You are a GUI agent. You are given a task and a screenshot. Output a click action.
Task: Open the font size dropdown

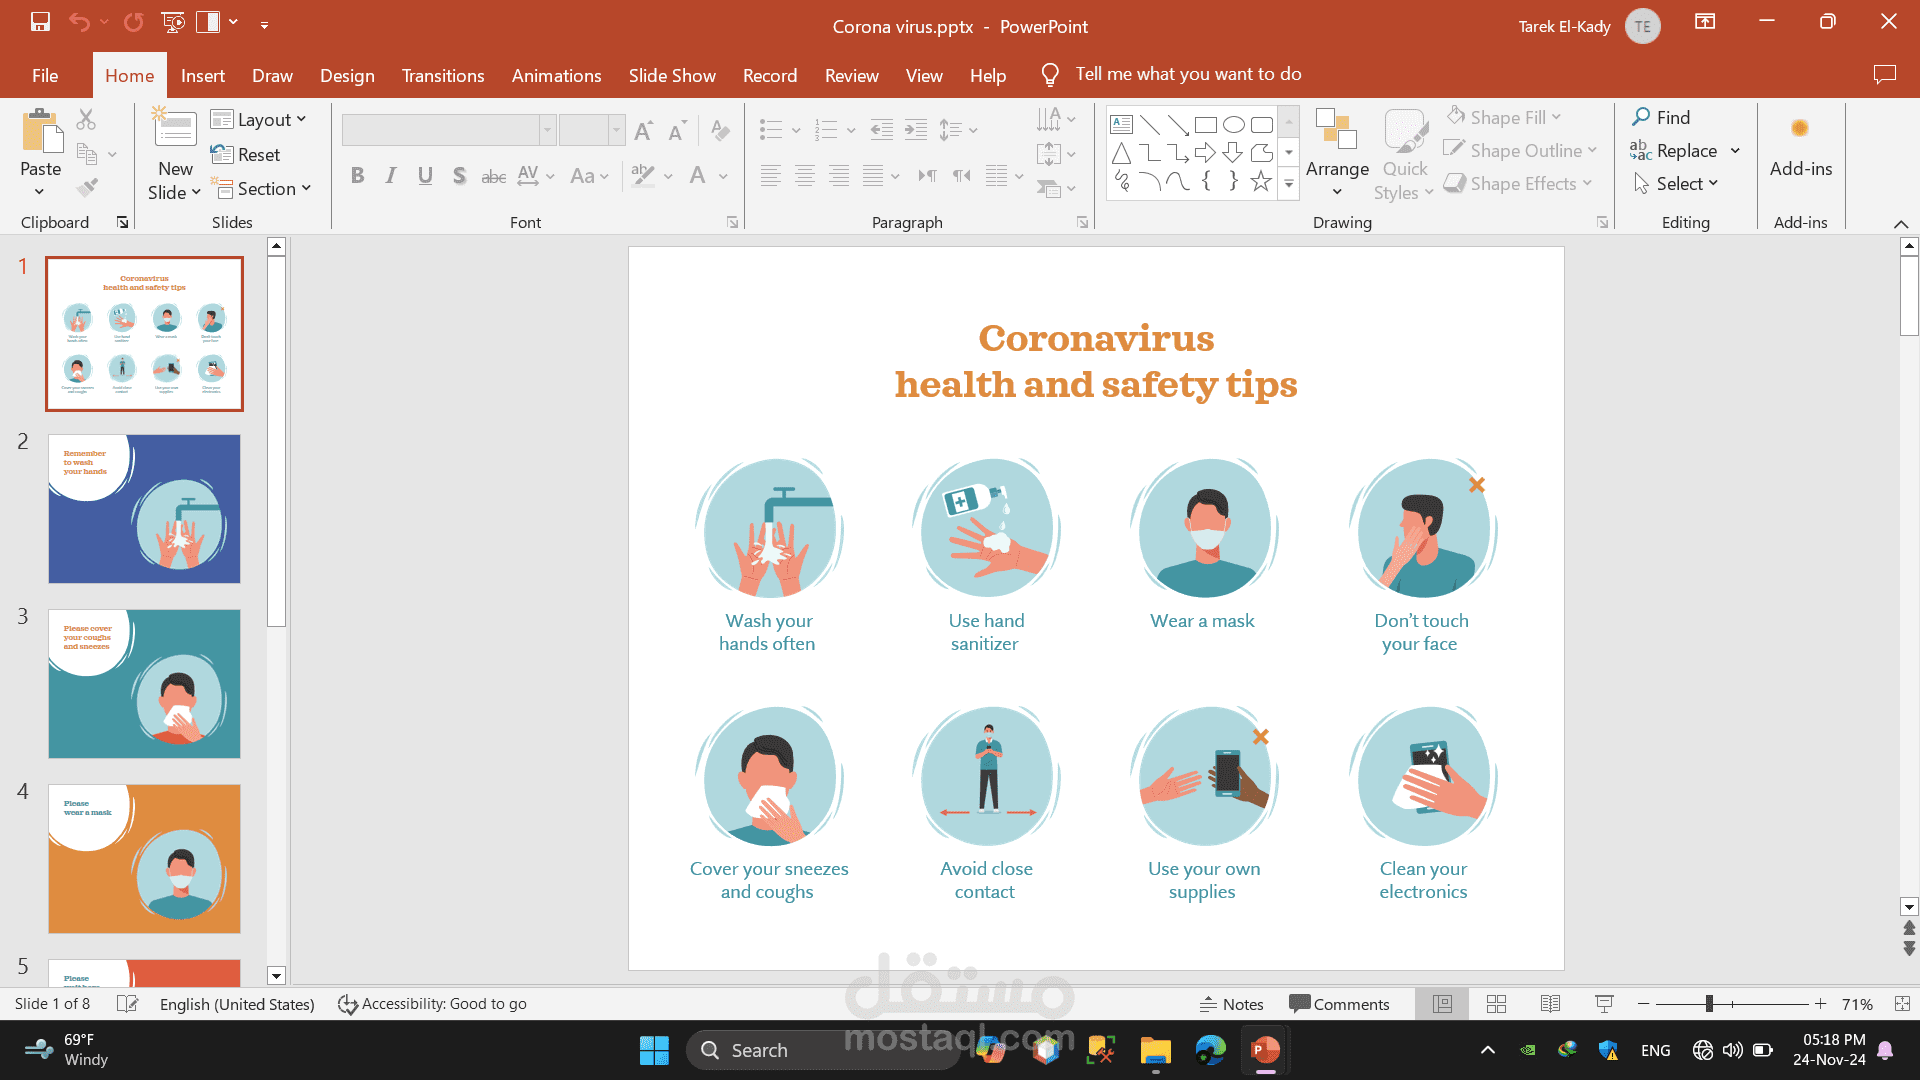tap(616, 130)
